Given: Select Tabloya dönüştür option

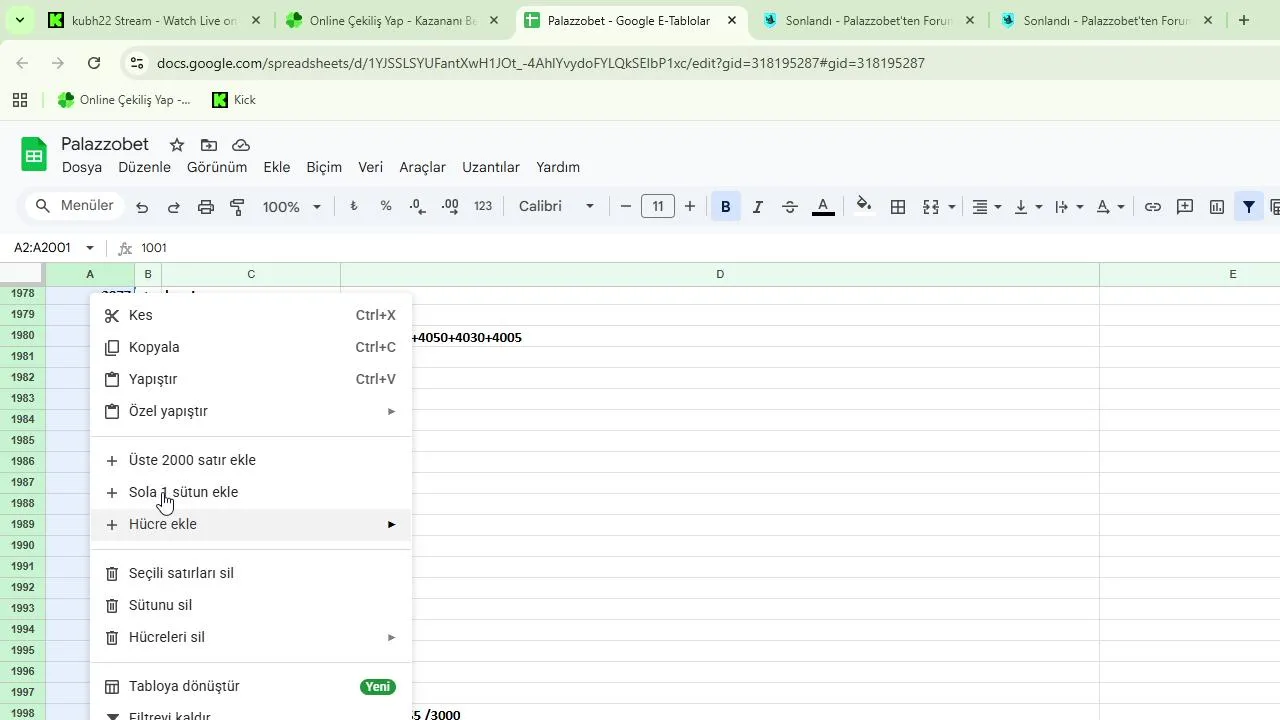Looking at the screenshot, I should [251, 686].
